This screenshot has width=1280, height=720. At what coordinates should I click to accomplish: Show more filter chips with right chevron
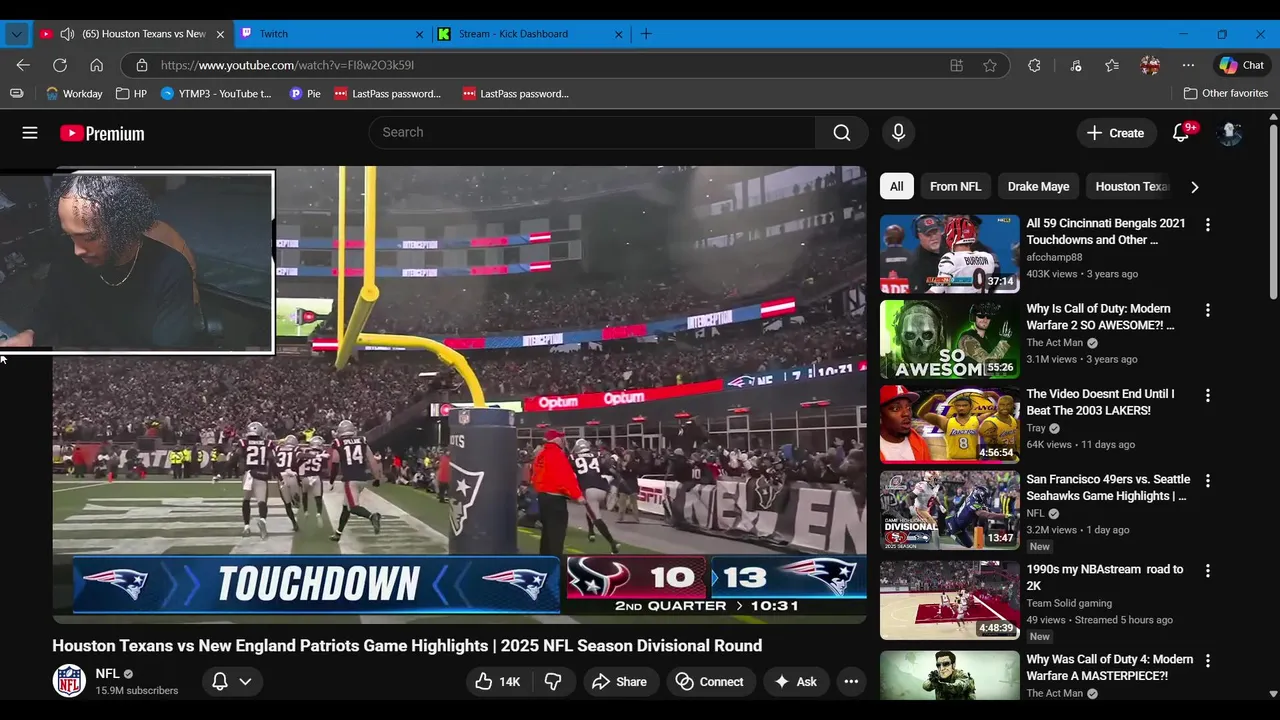click(1194, 187)
